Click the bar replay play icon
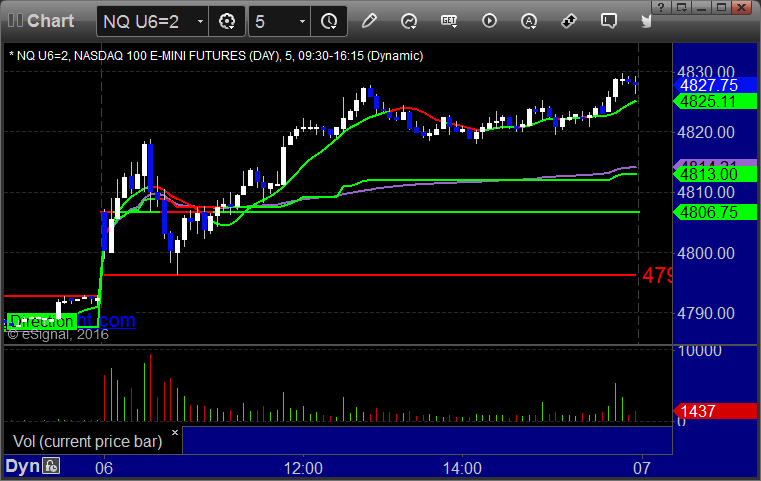This screenshot has width=761, height=481. point(489,21)
